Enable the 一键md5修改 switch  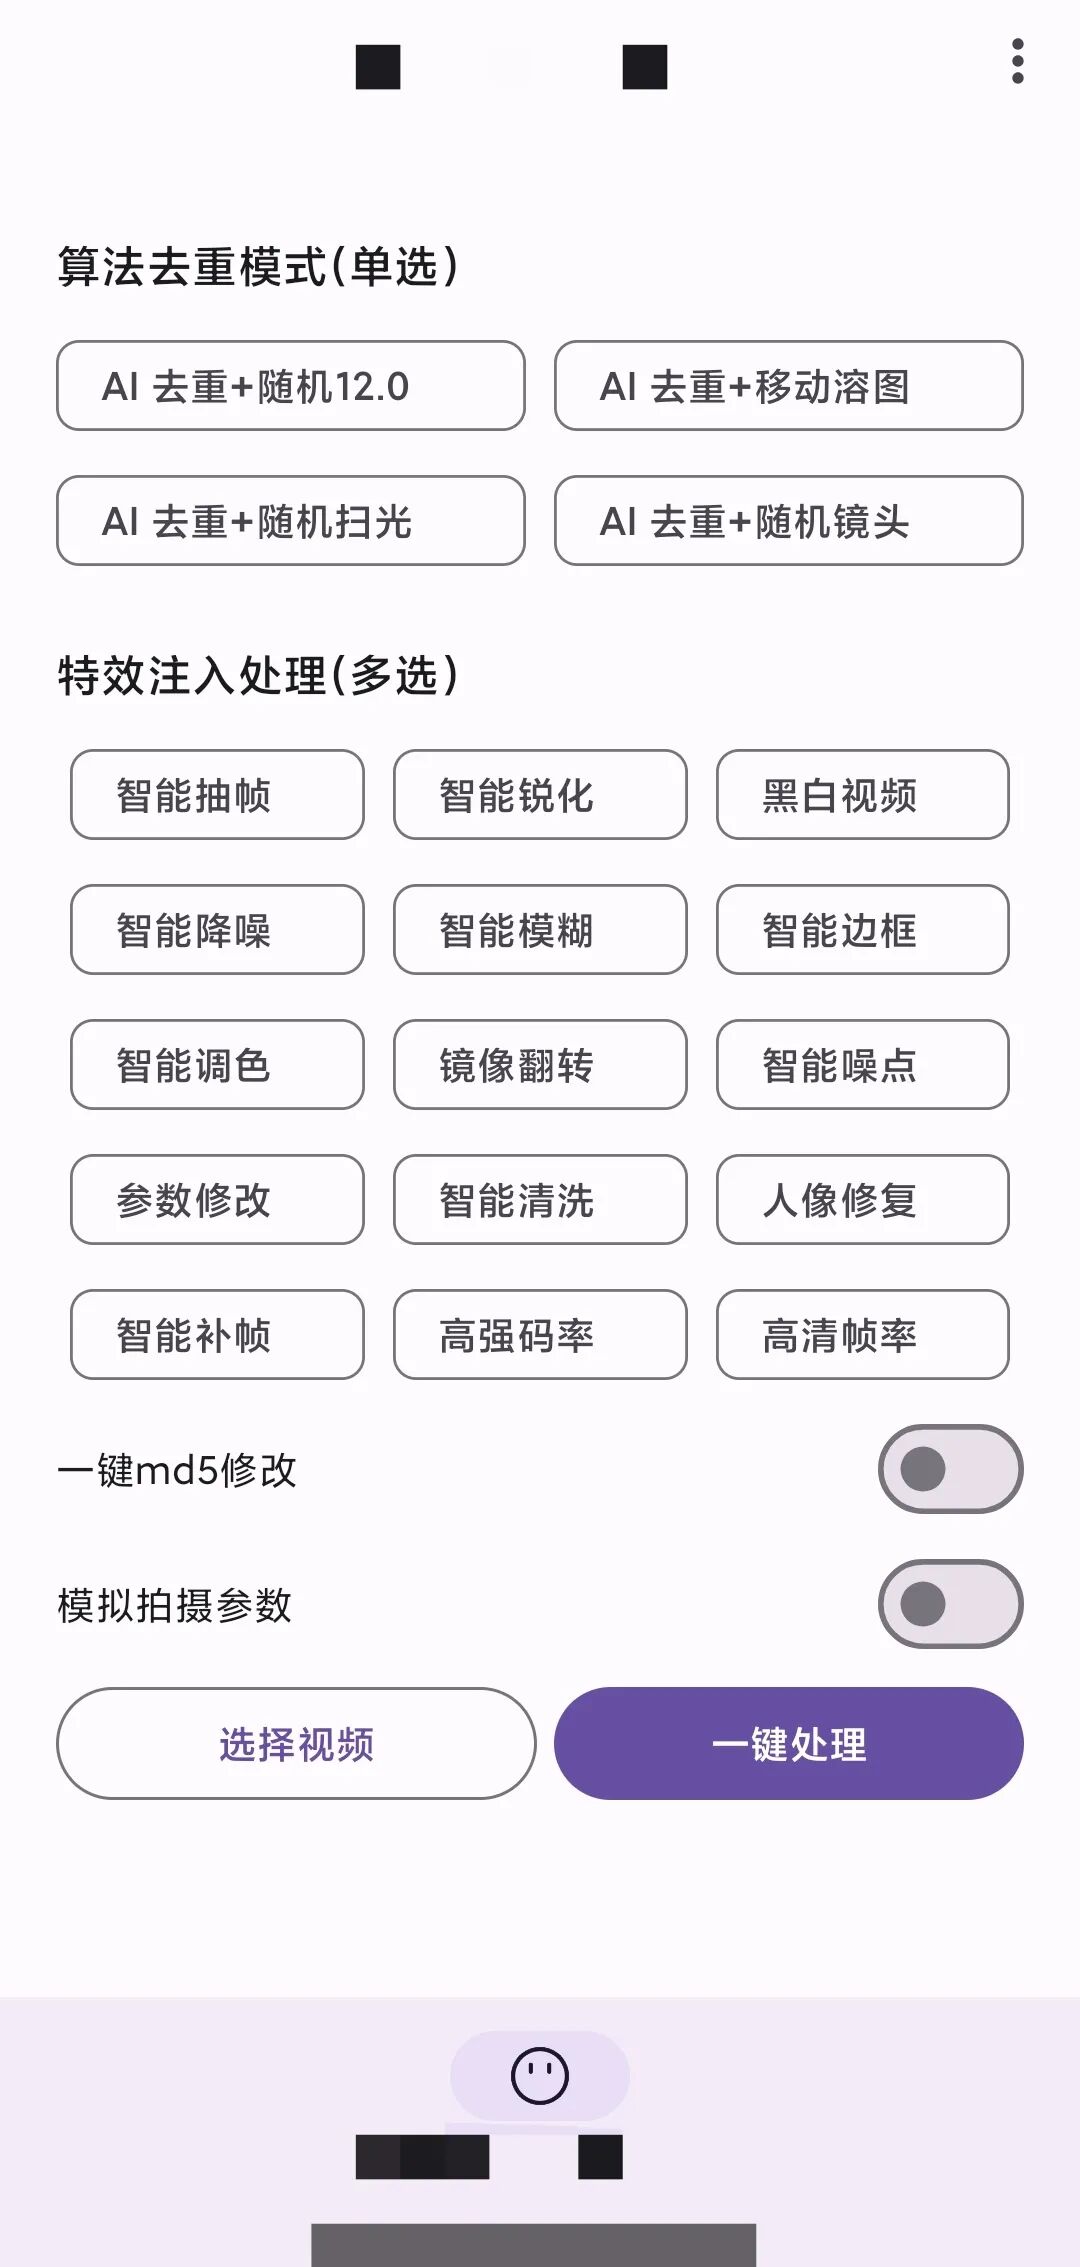950,1469
